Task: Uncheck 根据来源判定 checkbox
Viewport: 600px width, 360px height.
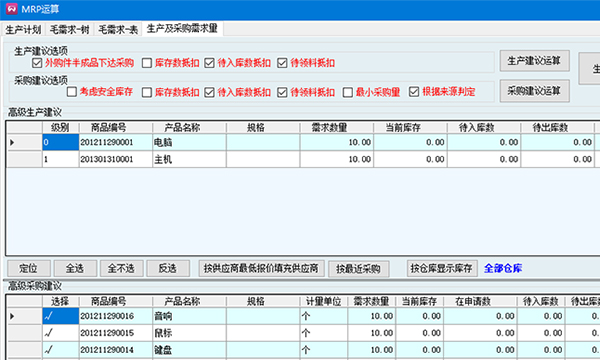Action: (414, 92)
